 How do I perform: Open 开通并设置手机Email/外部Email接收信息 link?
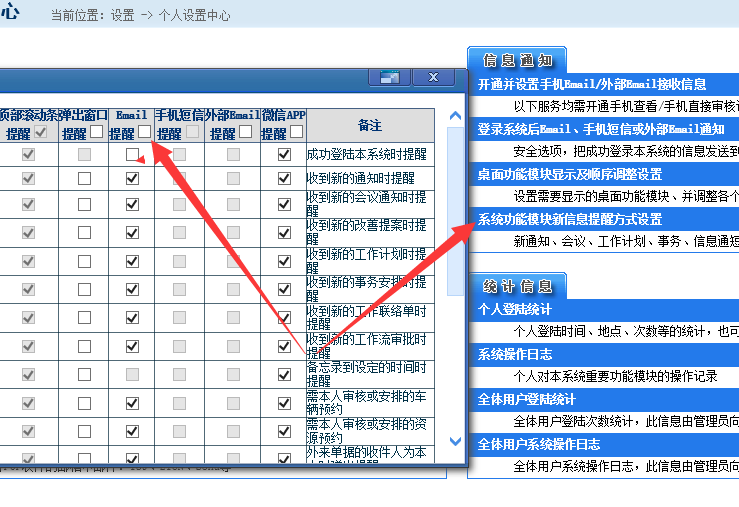coord(592,85)
